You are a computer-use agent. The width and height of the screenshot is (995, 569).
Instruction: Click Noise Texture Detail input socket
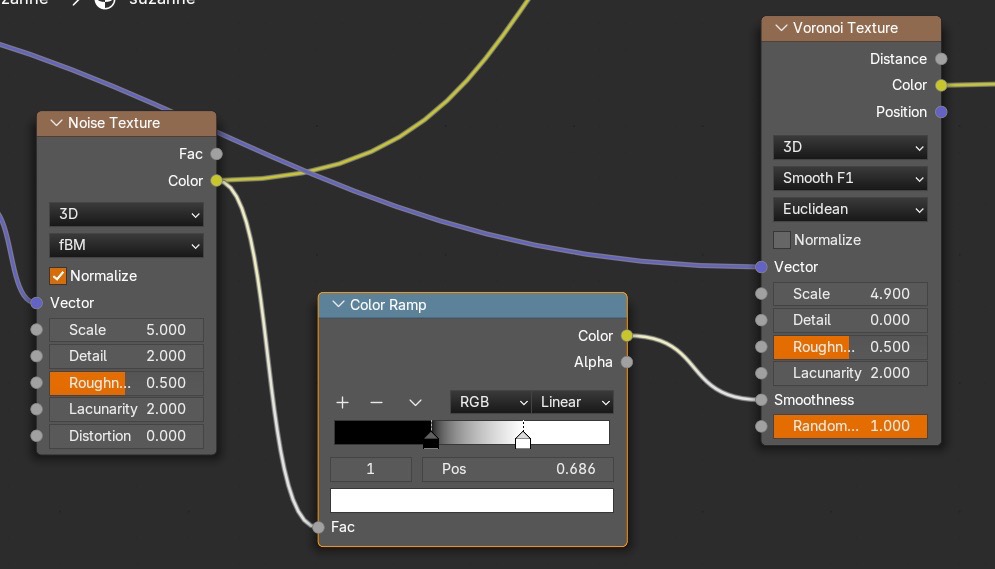coord(37,356)
